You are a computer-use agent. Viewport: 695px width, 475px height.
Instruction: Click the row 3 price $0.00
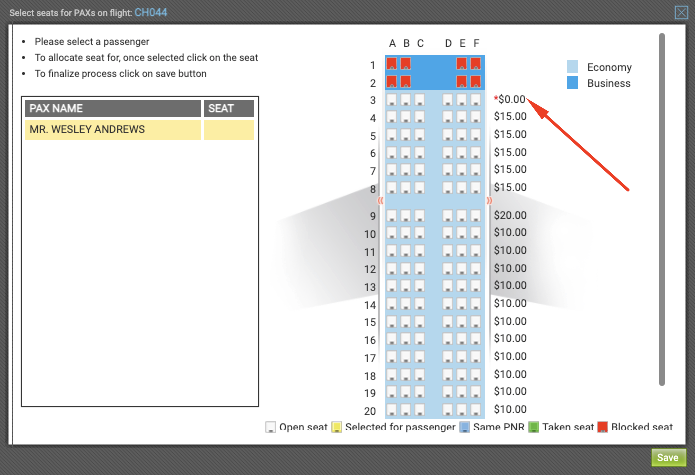(x=510, y=99)
